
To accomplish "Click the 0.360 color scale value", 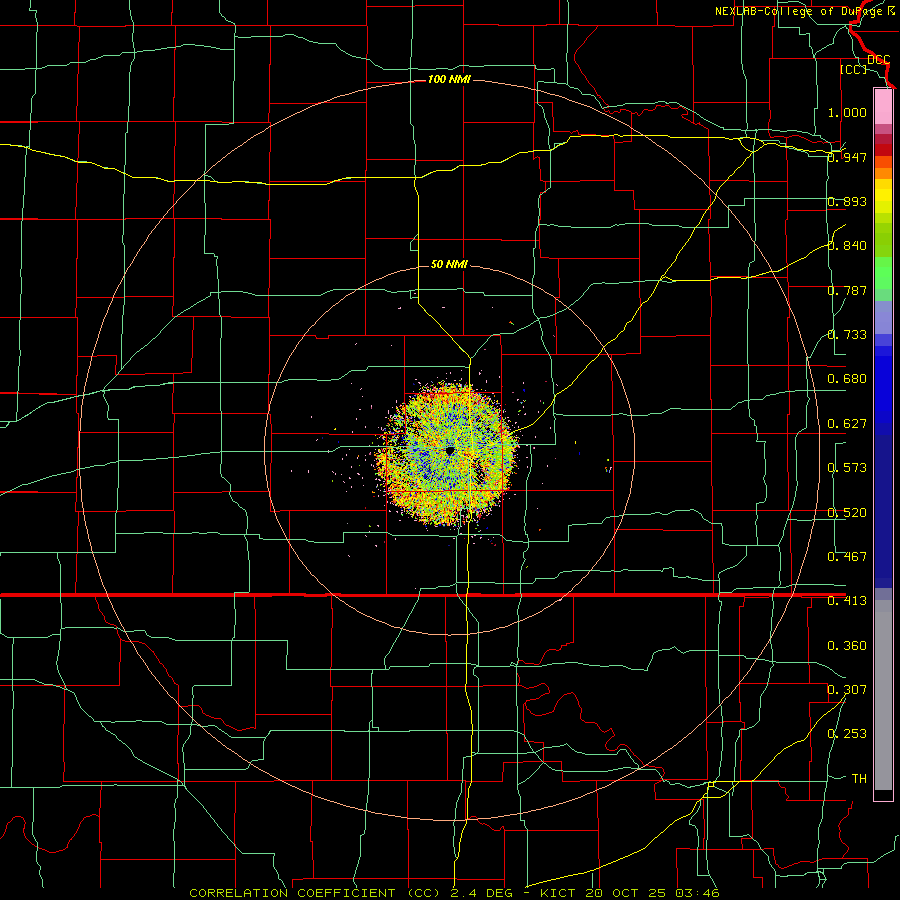I will click(x=847, y=646).
